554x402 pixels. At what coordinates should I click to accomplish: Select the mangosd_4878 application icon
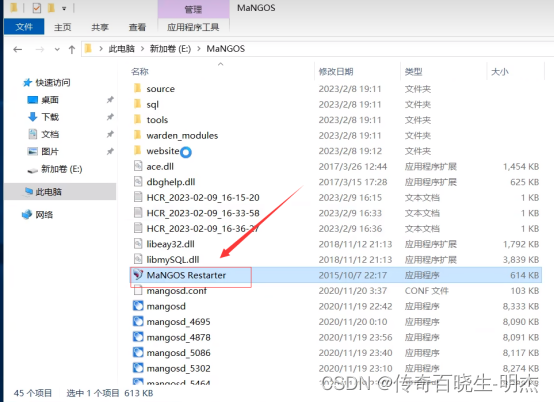138,337
